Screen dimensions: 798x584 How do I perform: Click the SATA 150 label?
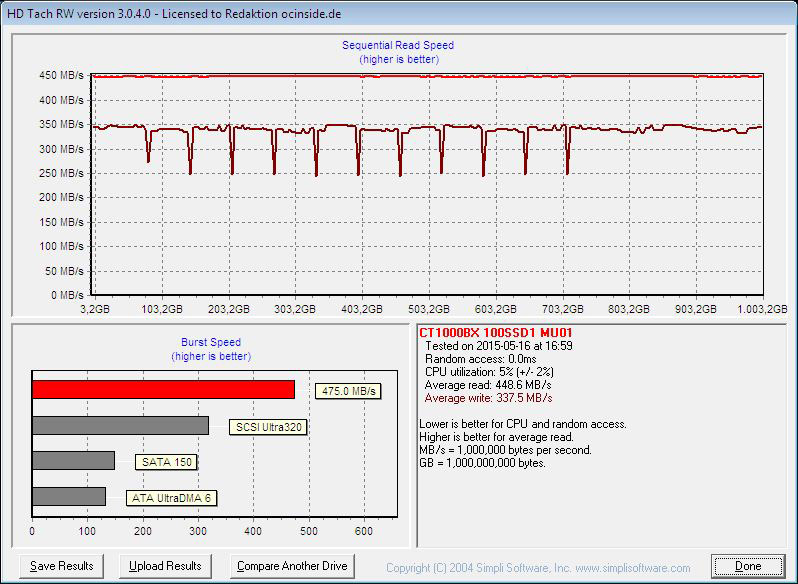[166, 462]
